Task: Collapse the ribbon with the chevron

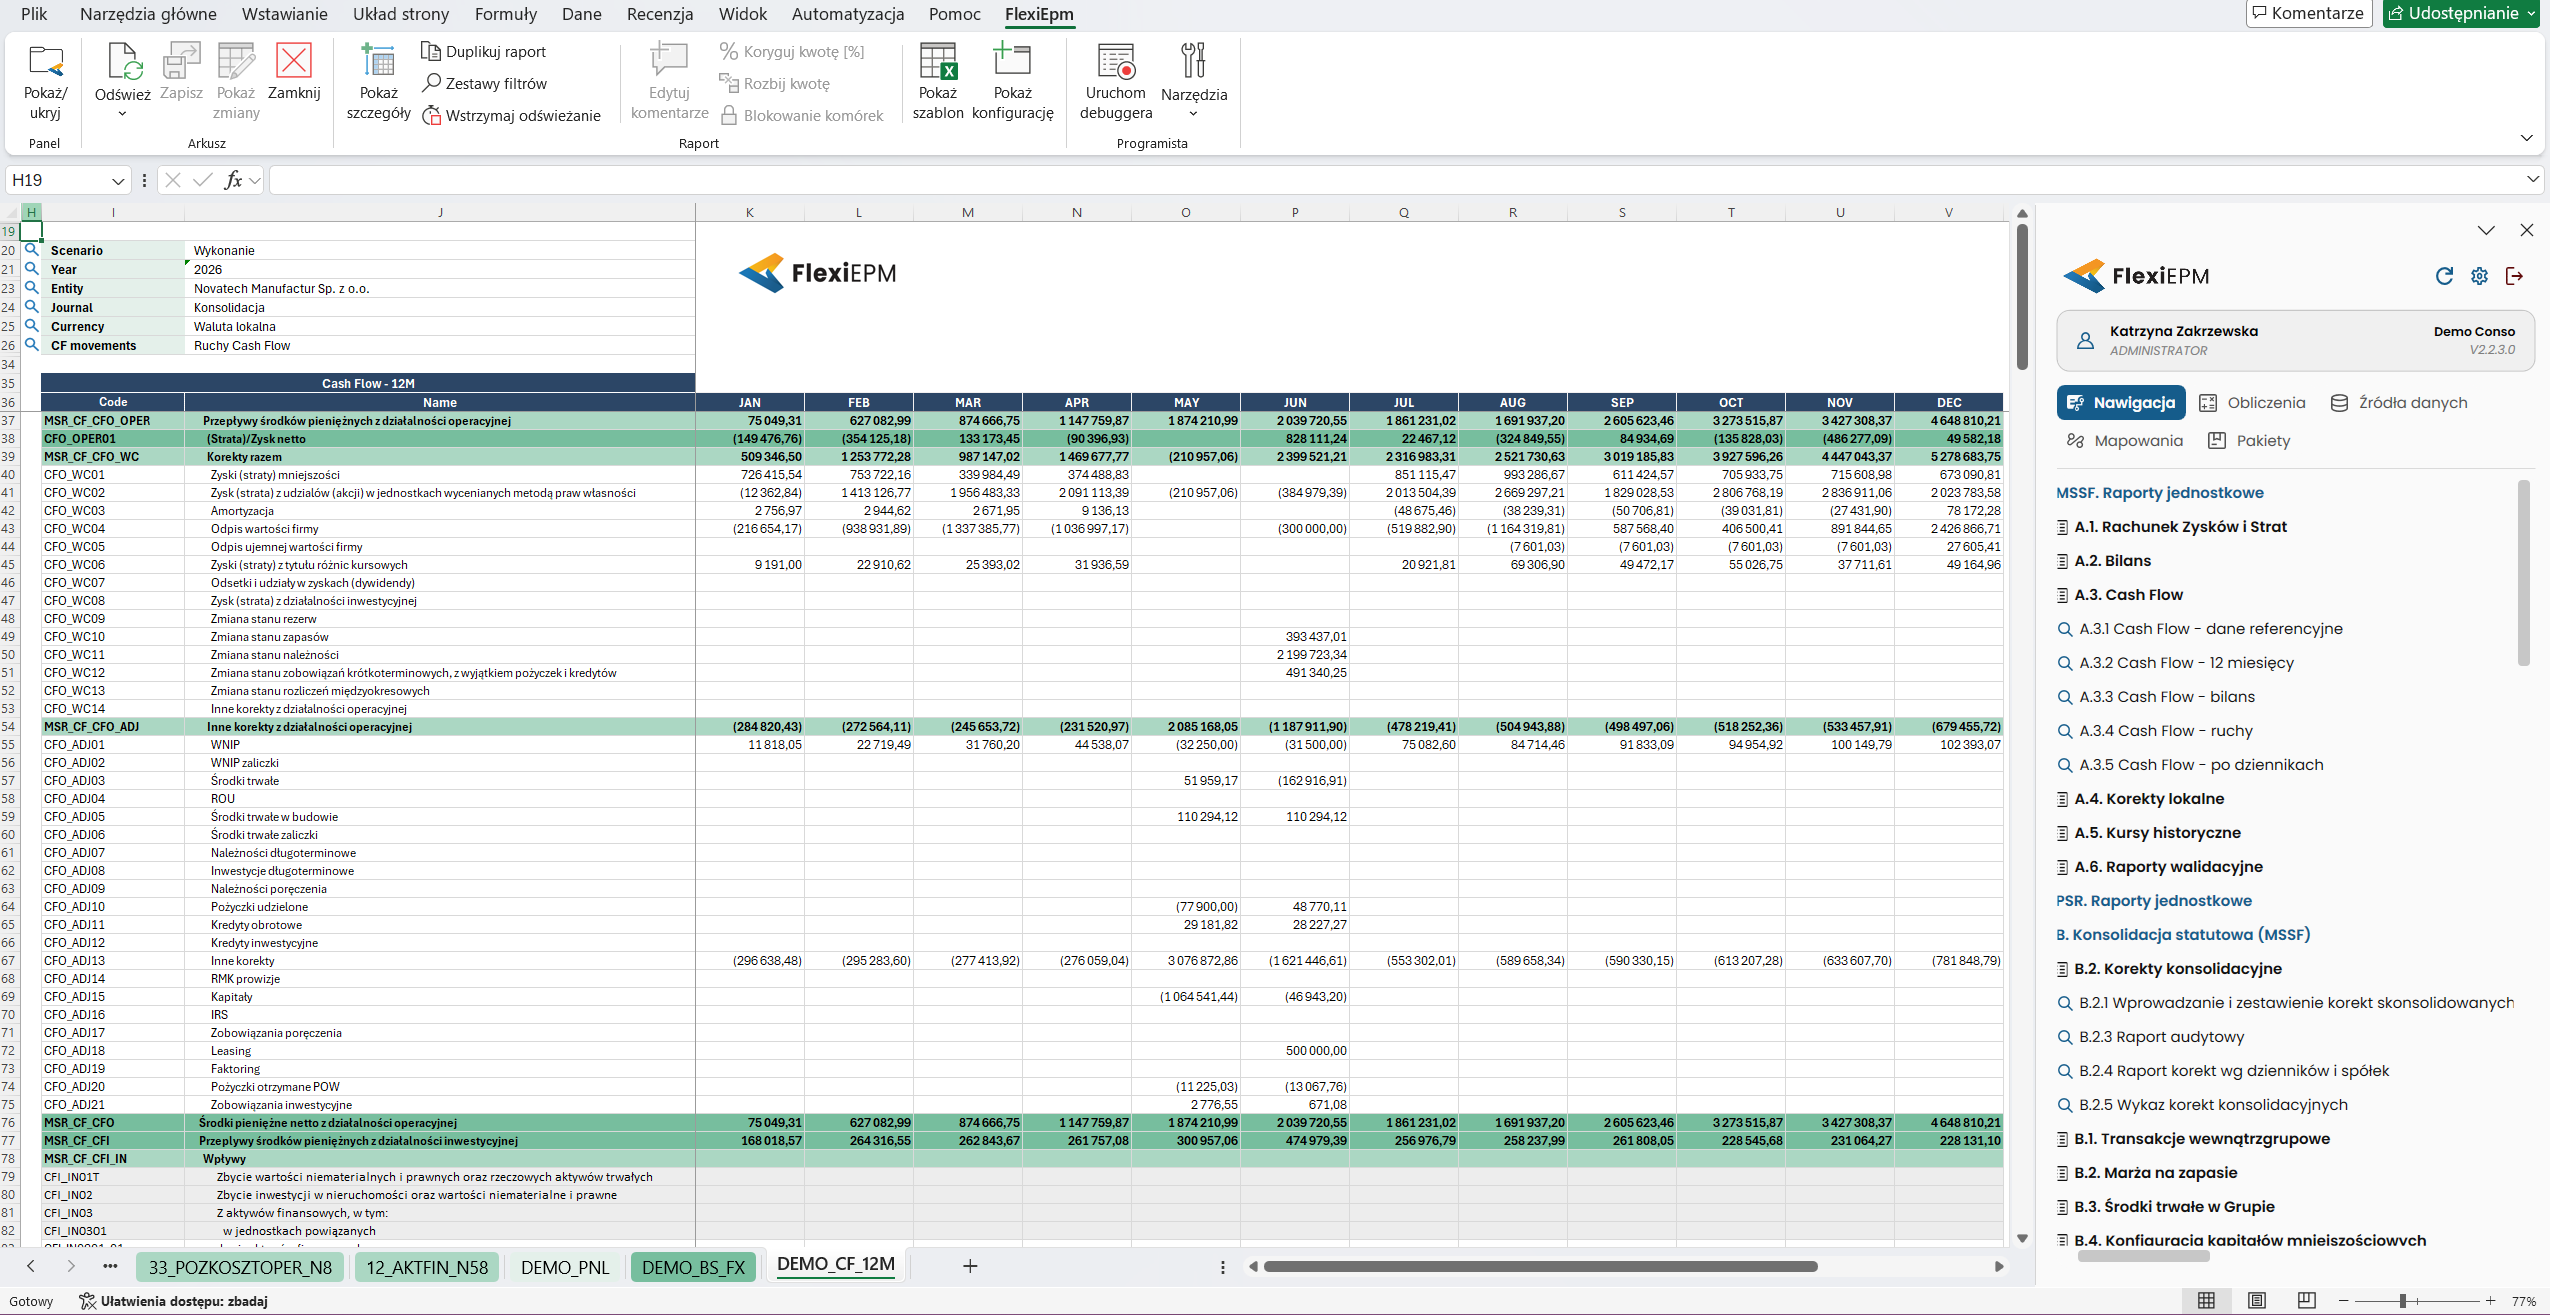Action: tap(2526, 138)
